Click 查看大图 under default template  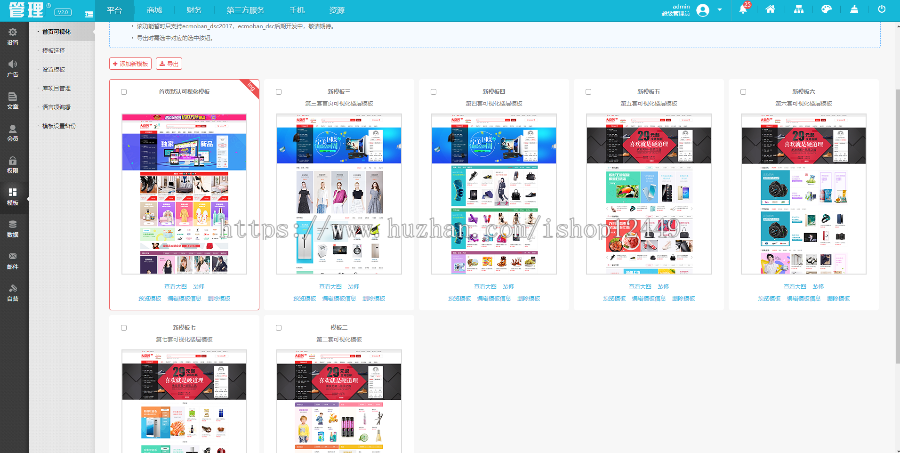[x=175, y=286]
